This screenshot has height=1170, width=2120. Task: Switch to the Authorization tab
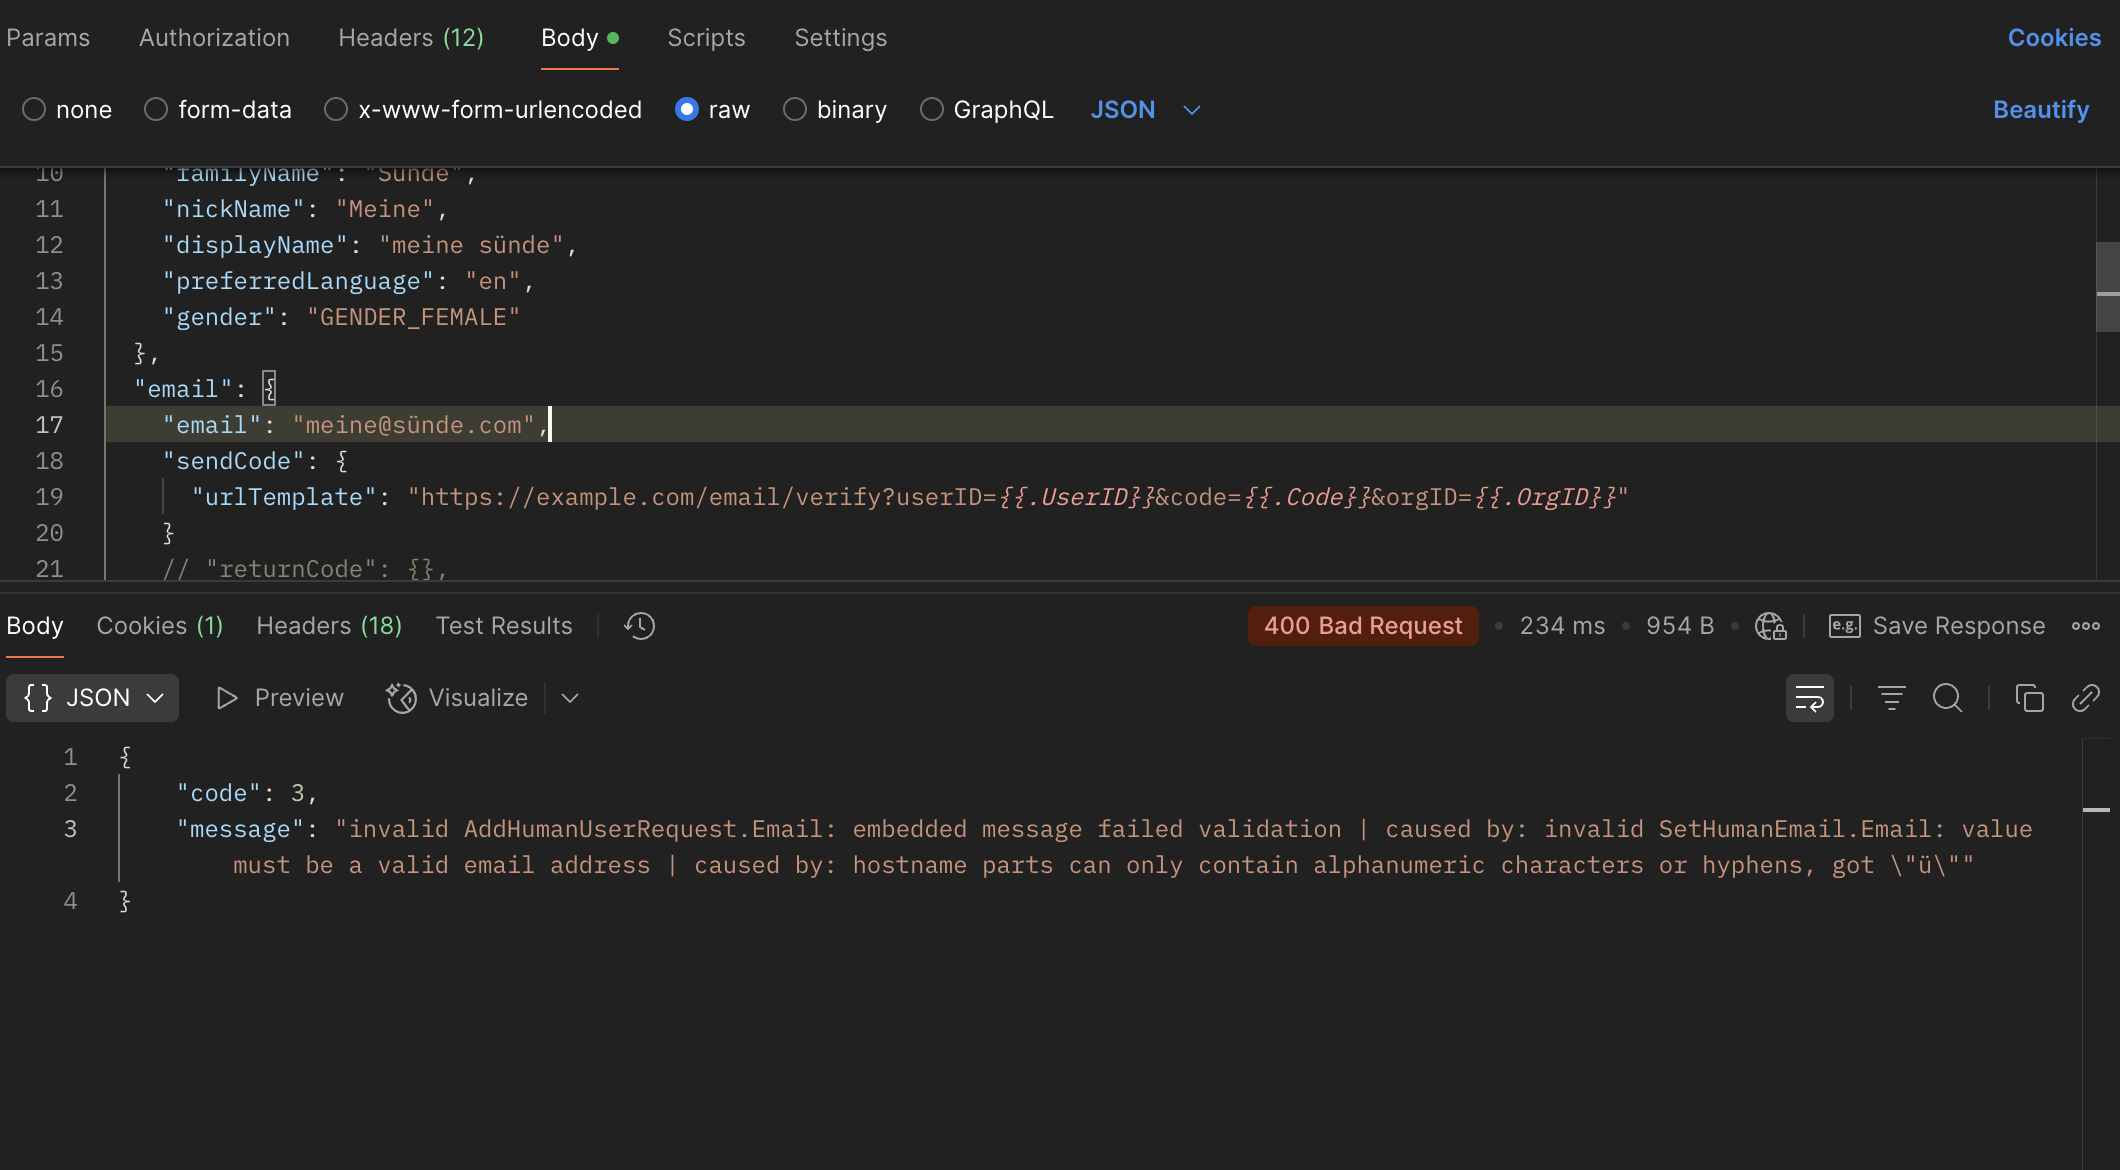[x=214, y=38]
